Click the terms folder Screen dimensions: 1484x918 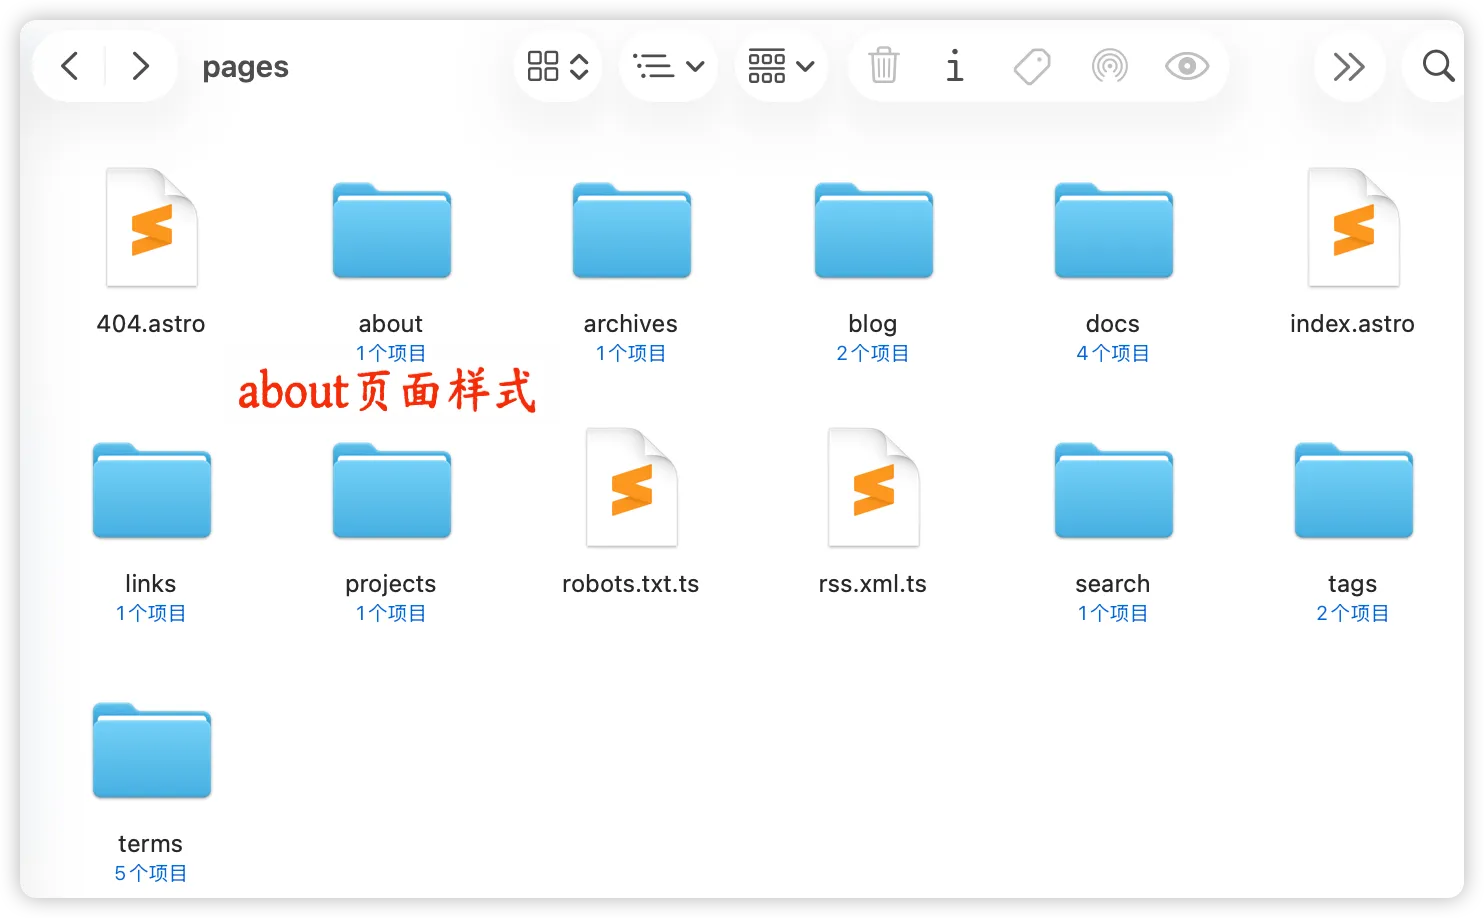[x=151, y=752]
